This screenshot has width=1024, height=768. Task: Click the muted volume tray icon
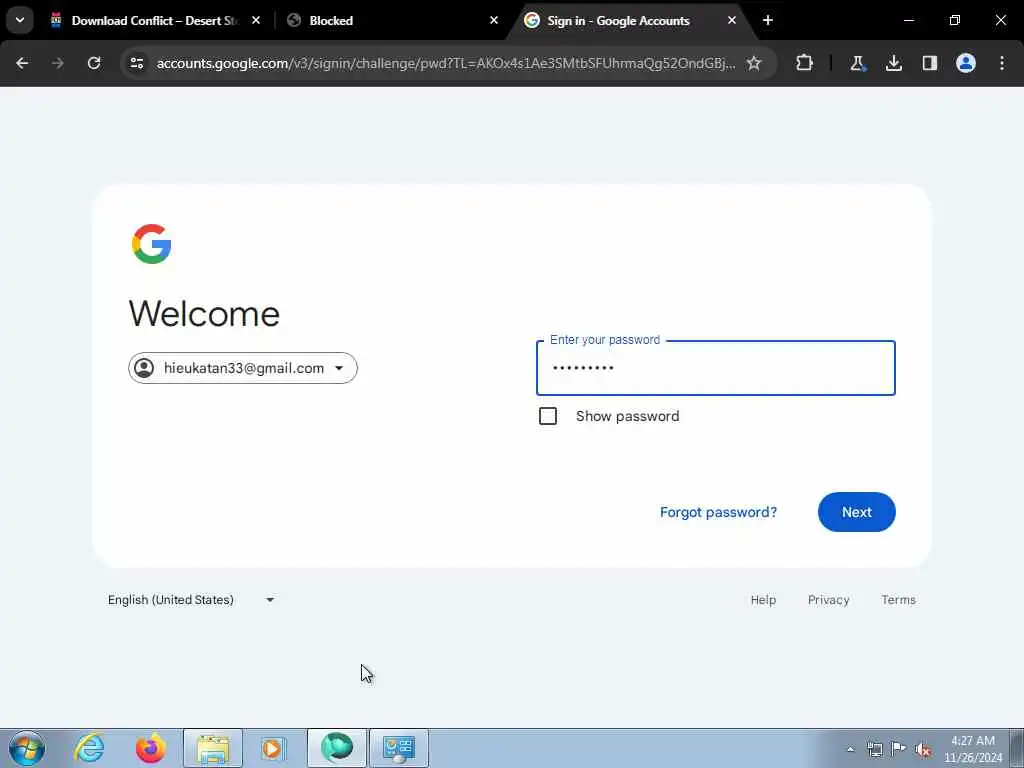pyautogui.click(x=923, y=749)
